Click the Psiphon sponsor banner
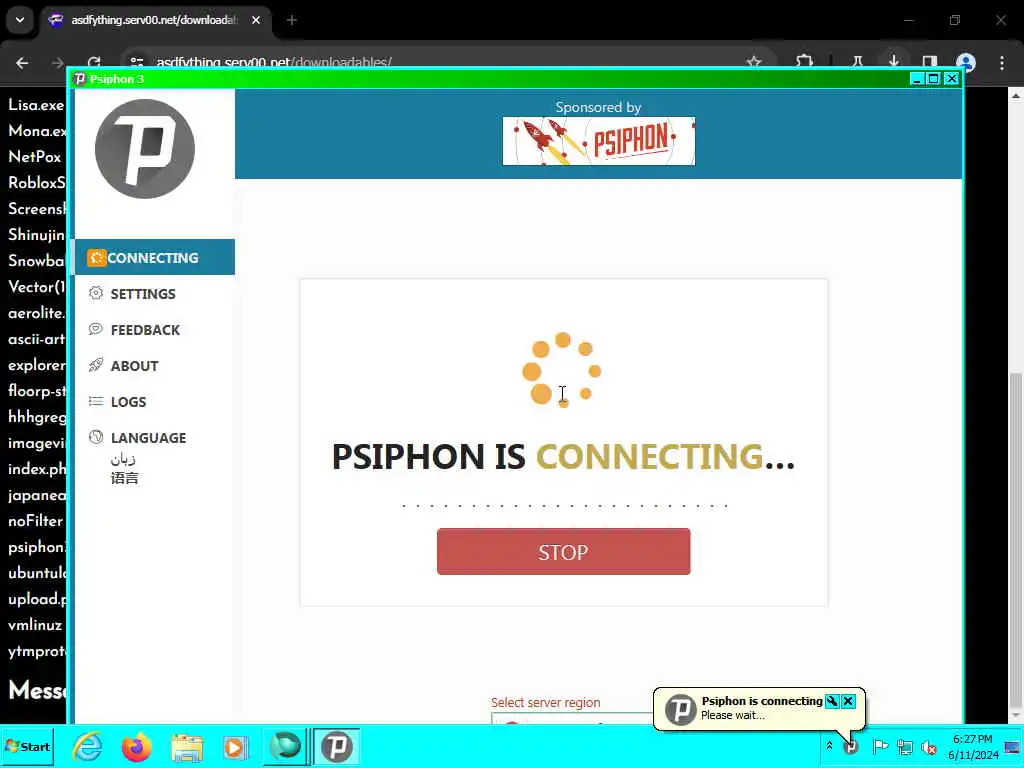 599,141
